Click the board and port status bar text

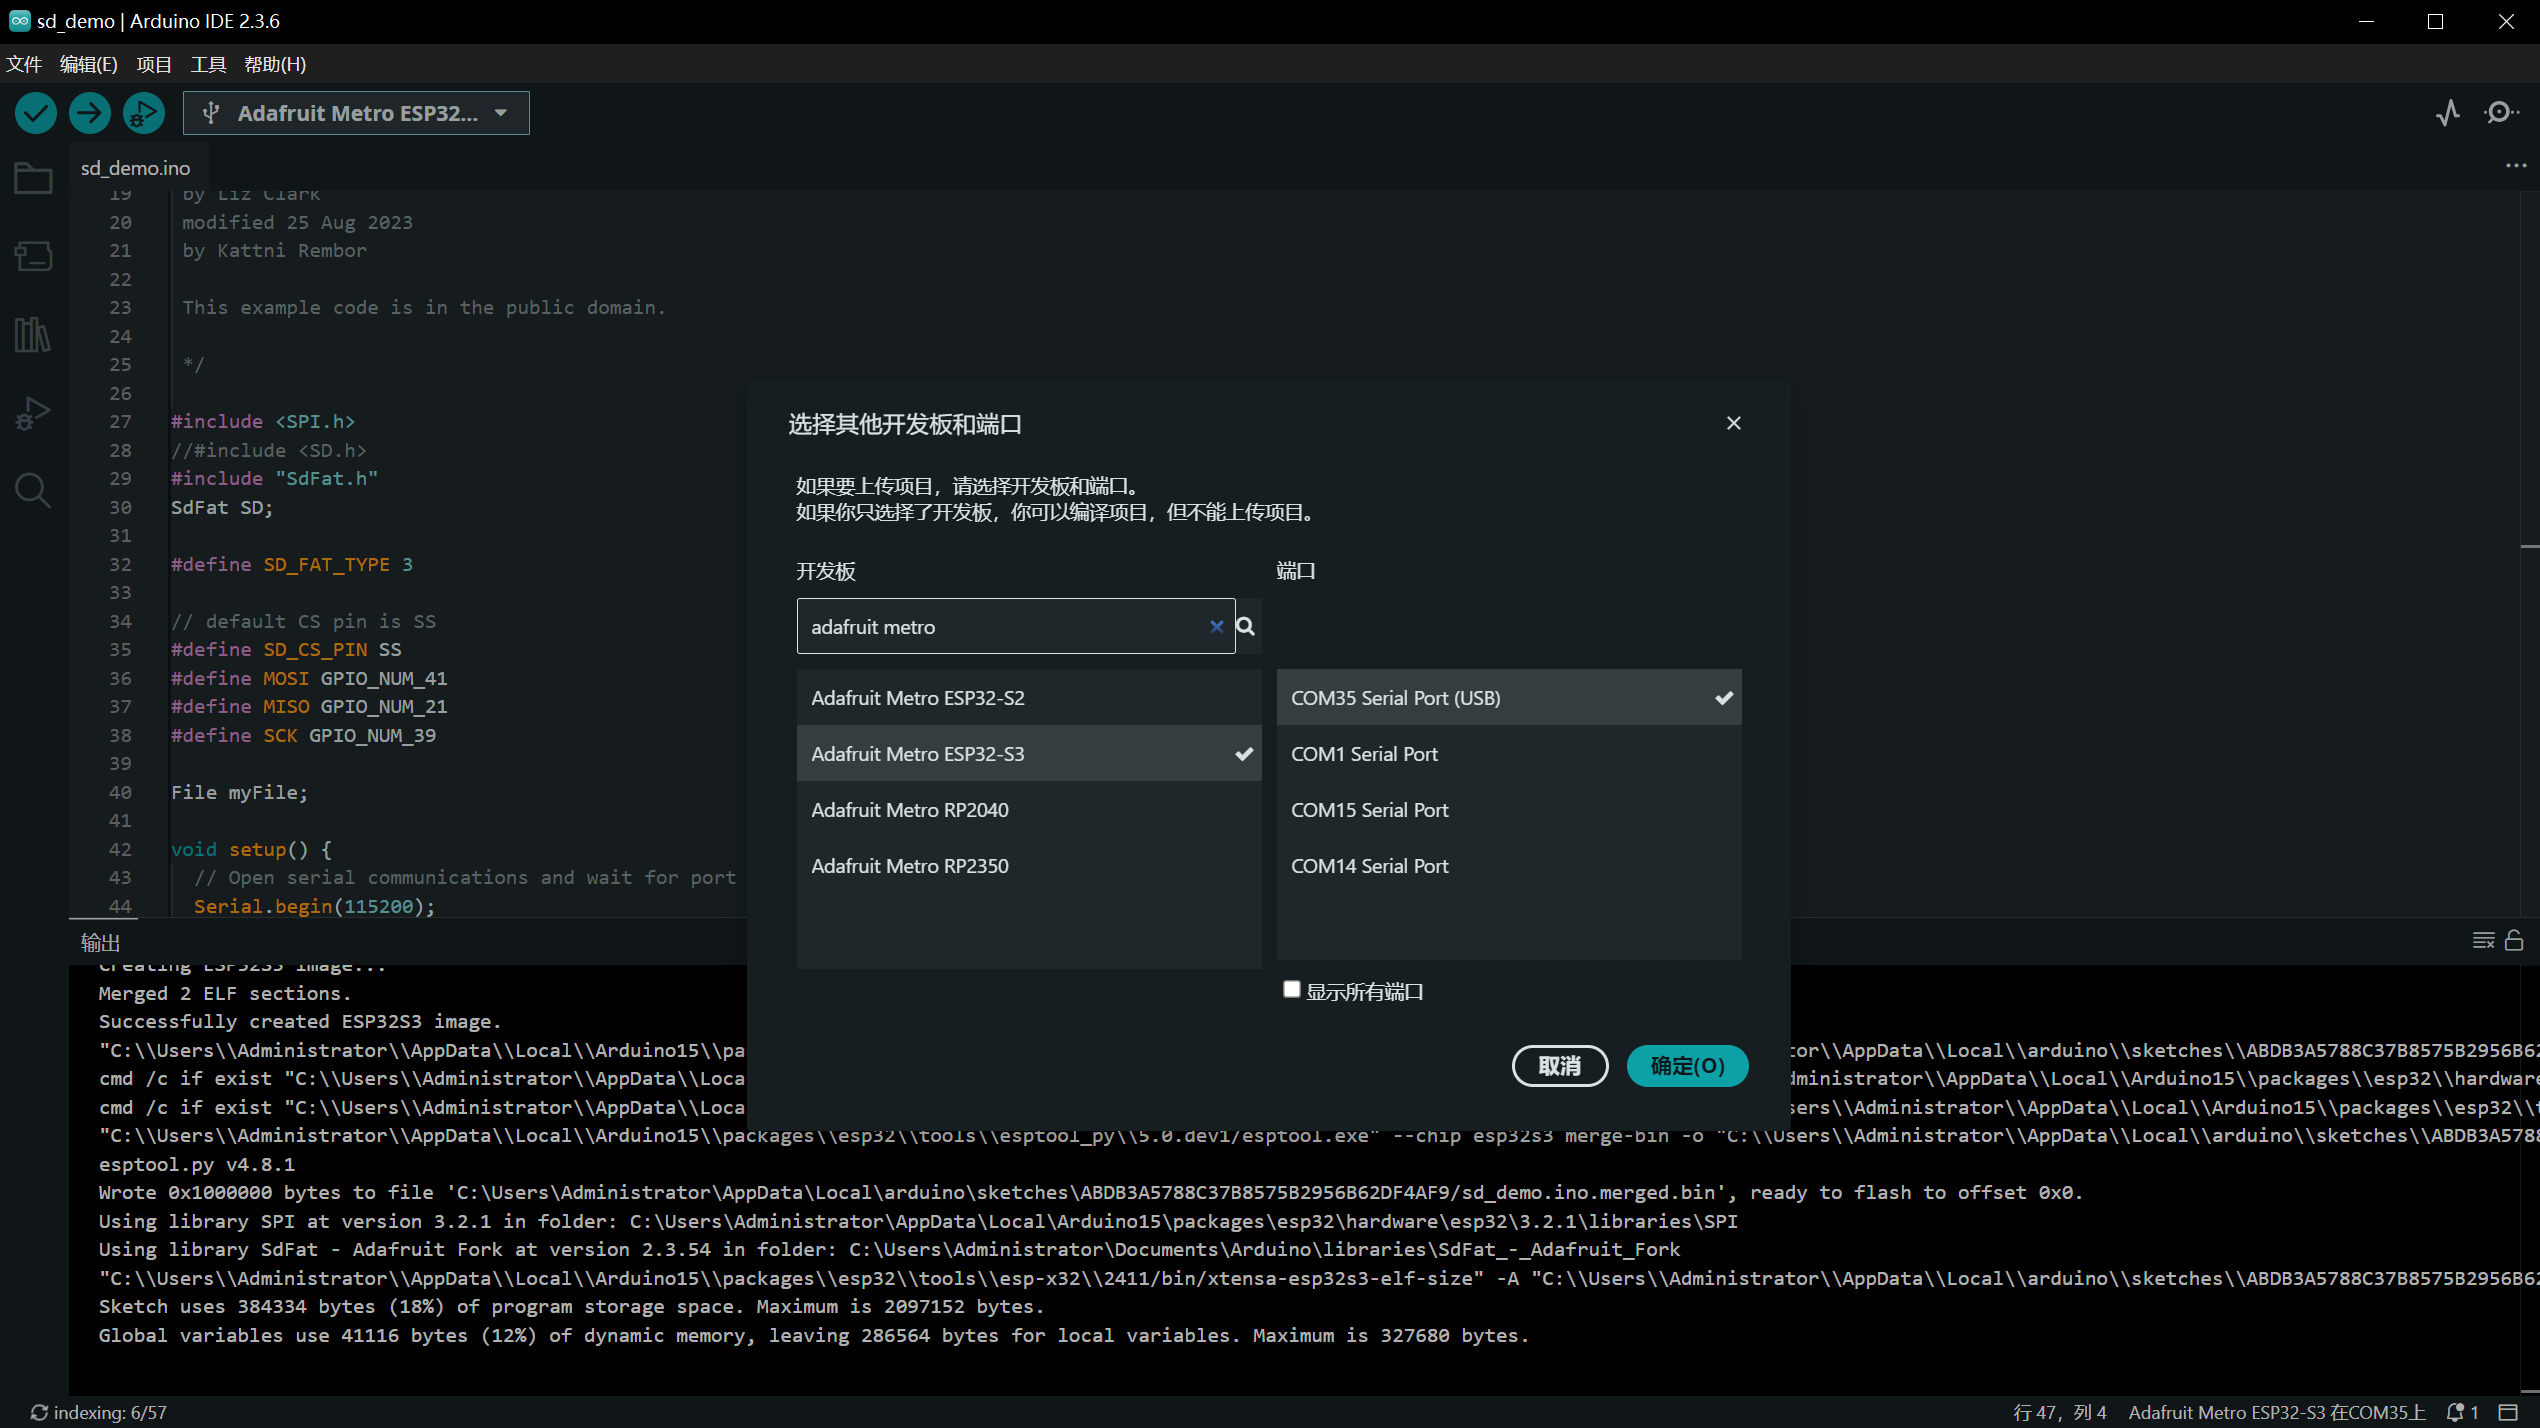coord(2277,1412)
